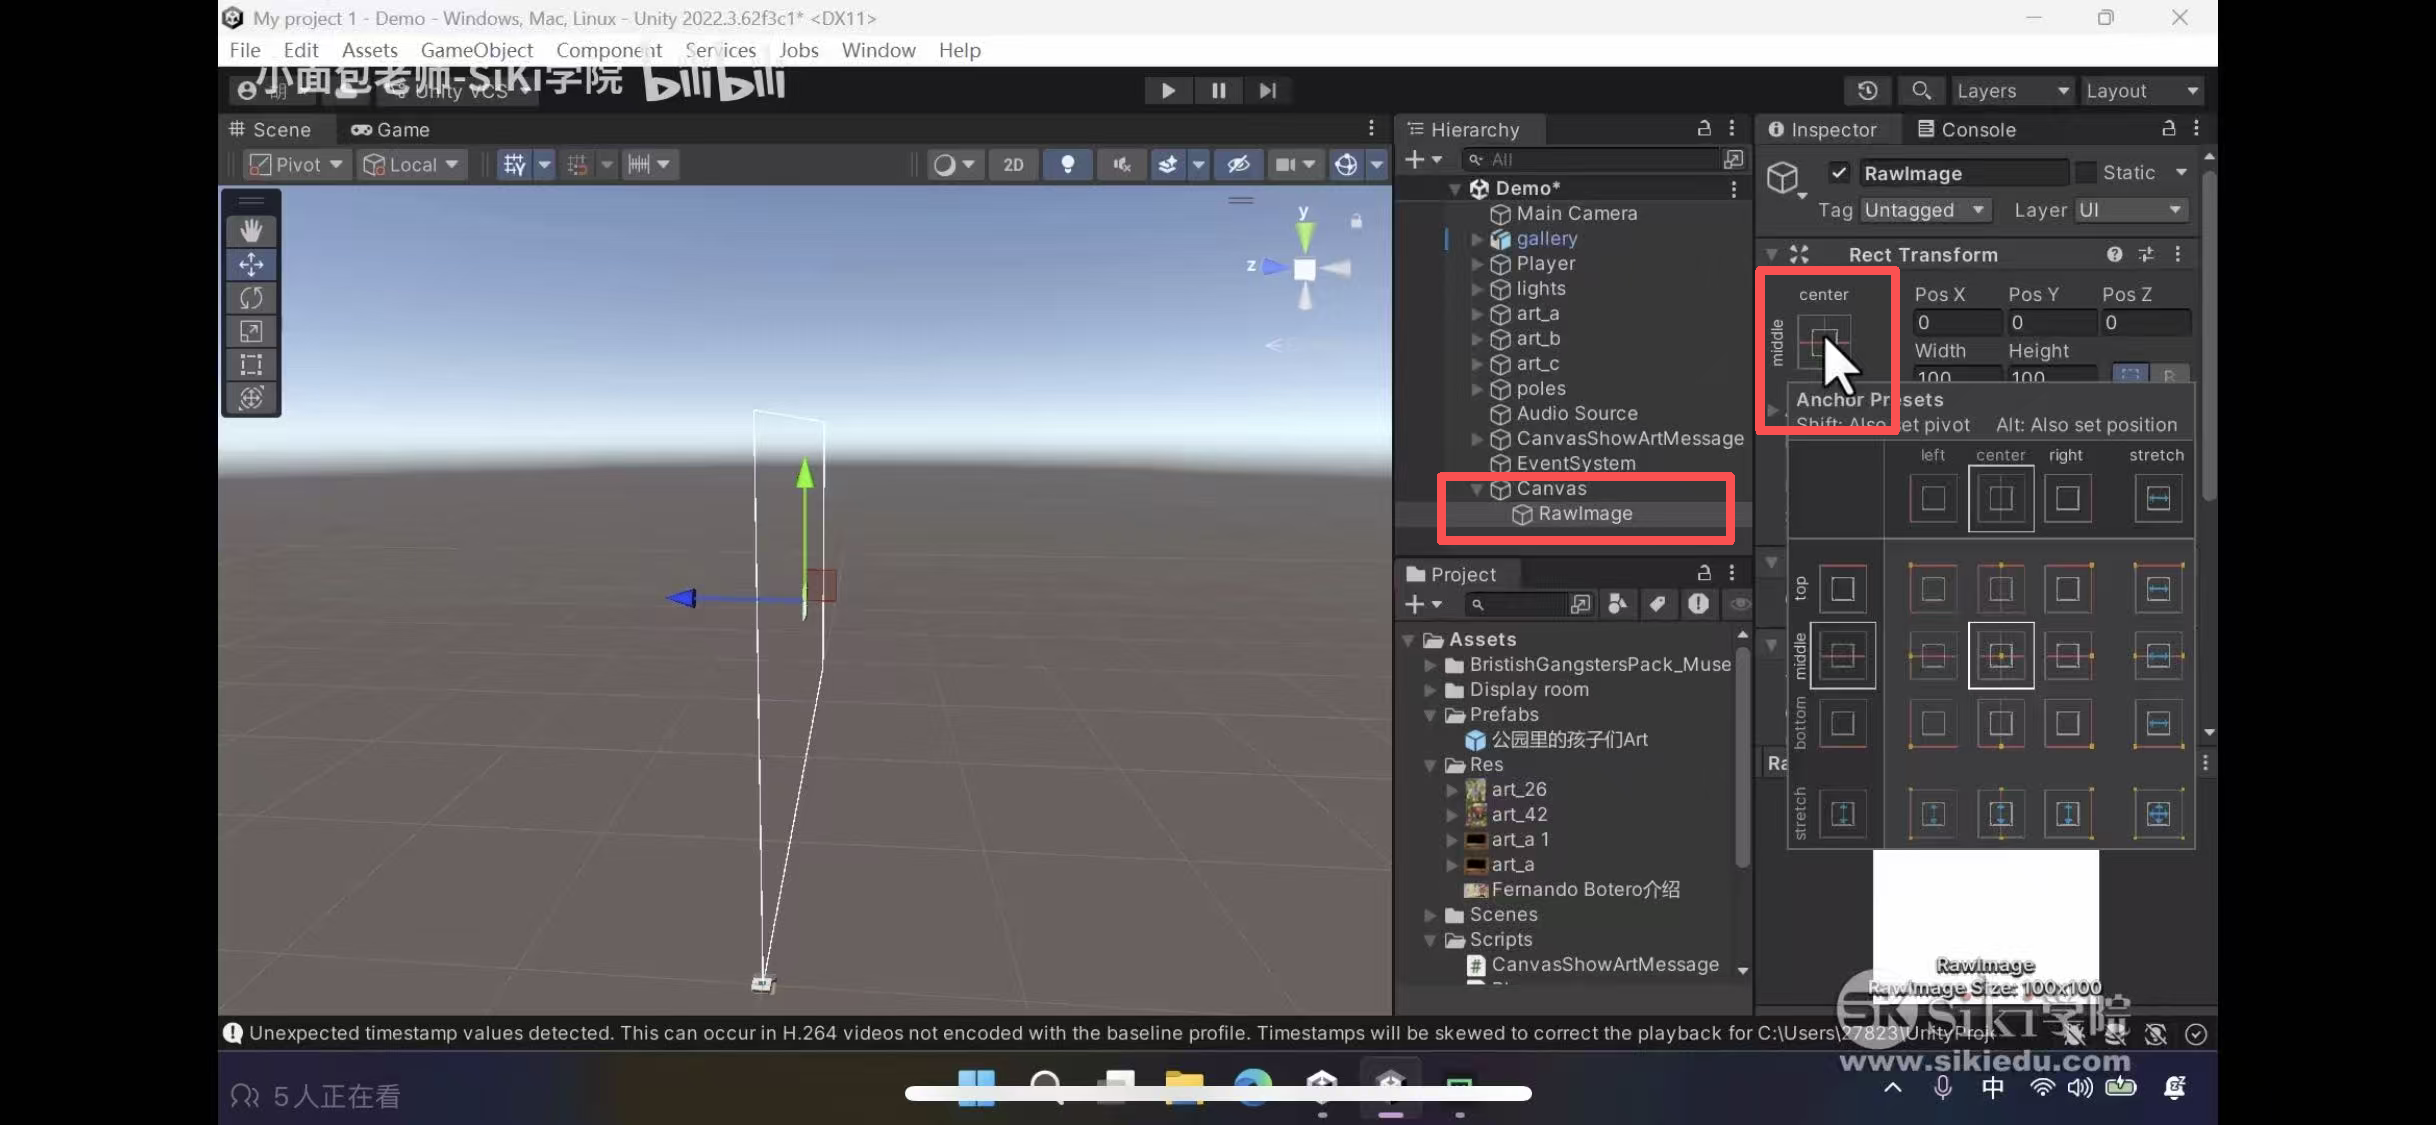
Task: Expand the gallery object
Action: click(x=1476, y=239)
